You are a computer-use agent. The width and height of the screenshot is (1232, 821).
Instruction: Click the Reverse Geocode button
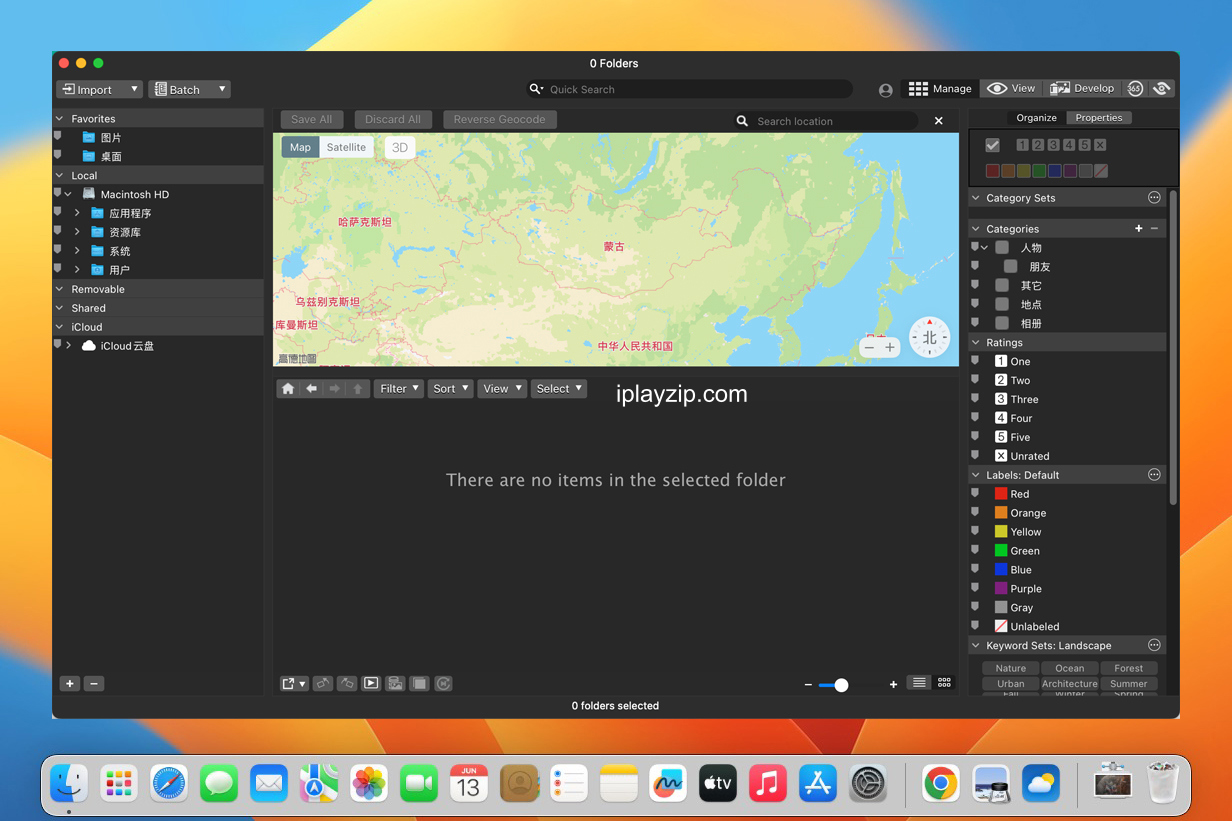click(499, 120)
